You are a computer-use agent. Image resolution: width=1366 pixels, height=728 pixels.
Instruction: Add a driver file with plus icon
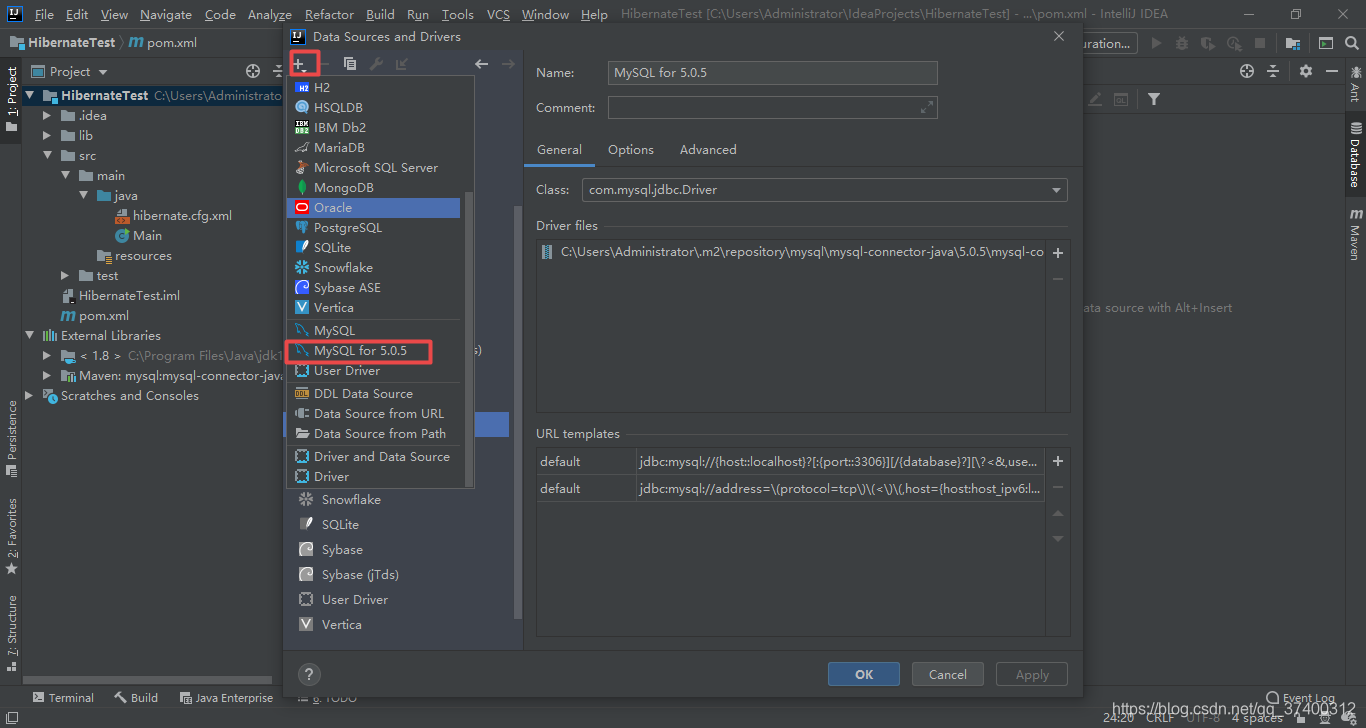1058,253
